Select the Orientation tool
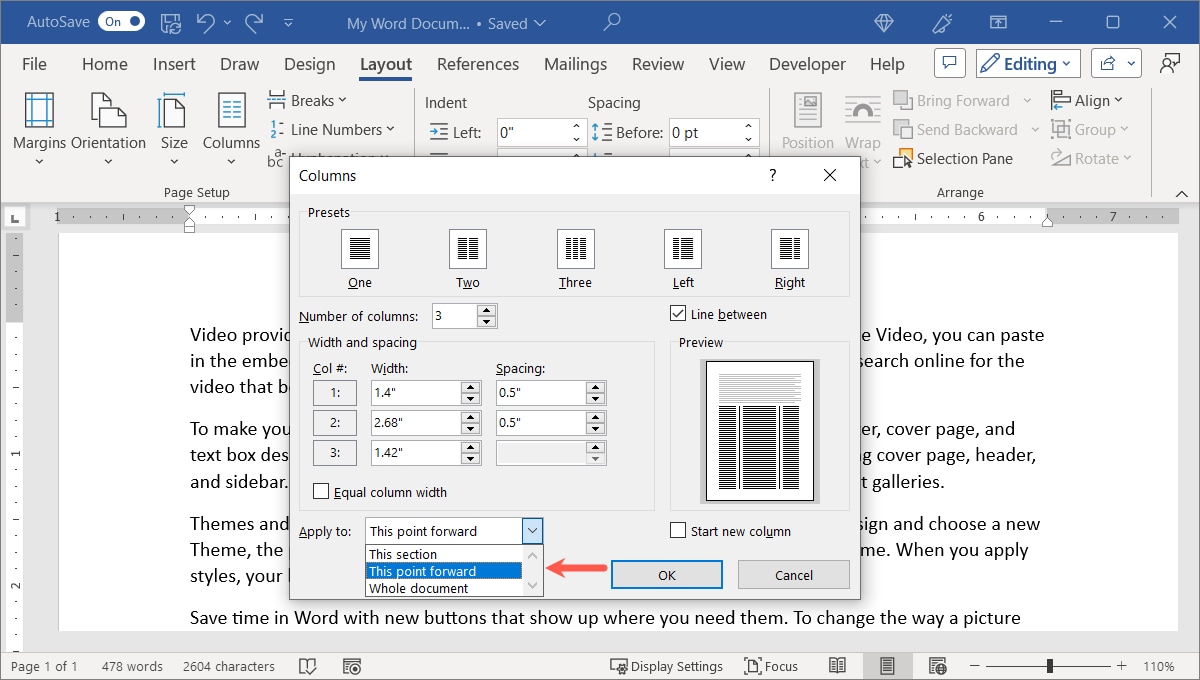Viewport: 1200px width, 680px height. point(108,125)
